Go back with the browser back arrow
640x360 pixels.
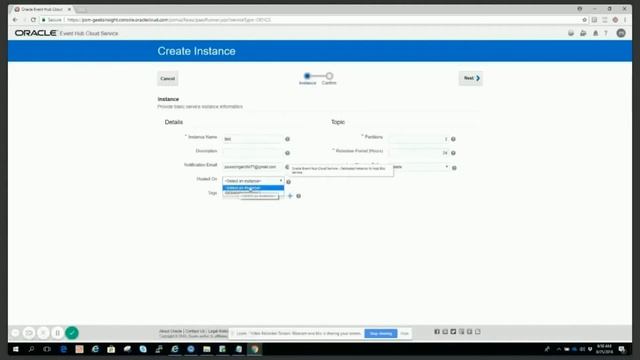[15, 20]
